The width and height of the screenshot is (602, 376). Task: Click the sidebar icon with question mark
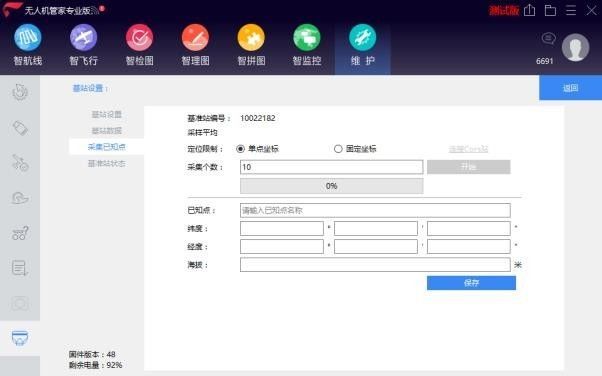pyautogui.click(x=20, y=233)
